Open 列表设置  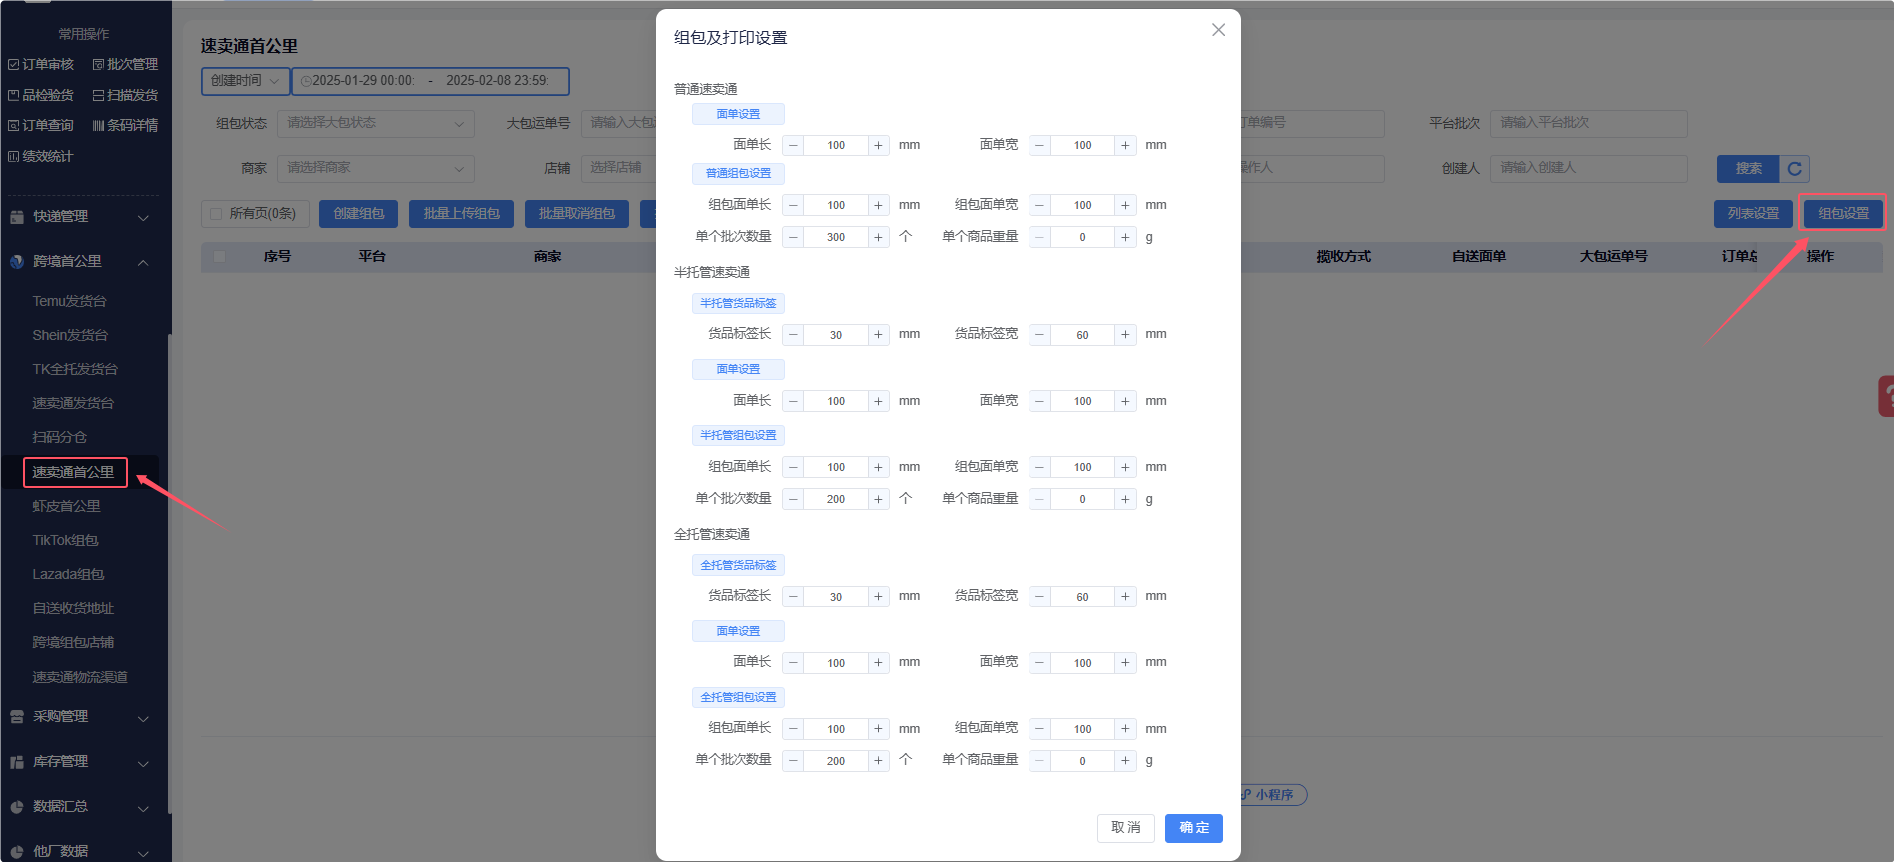point(1753,214)
